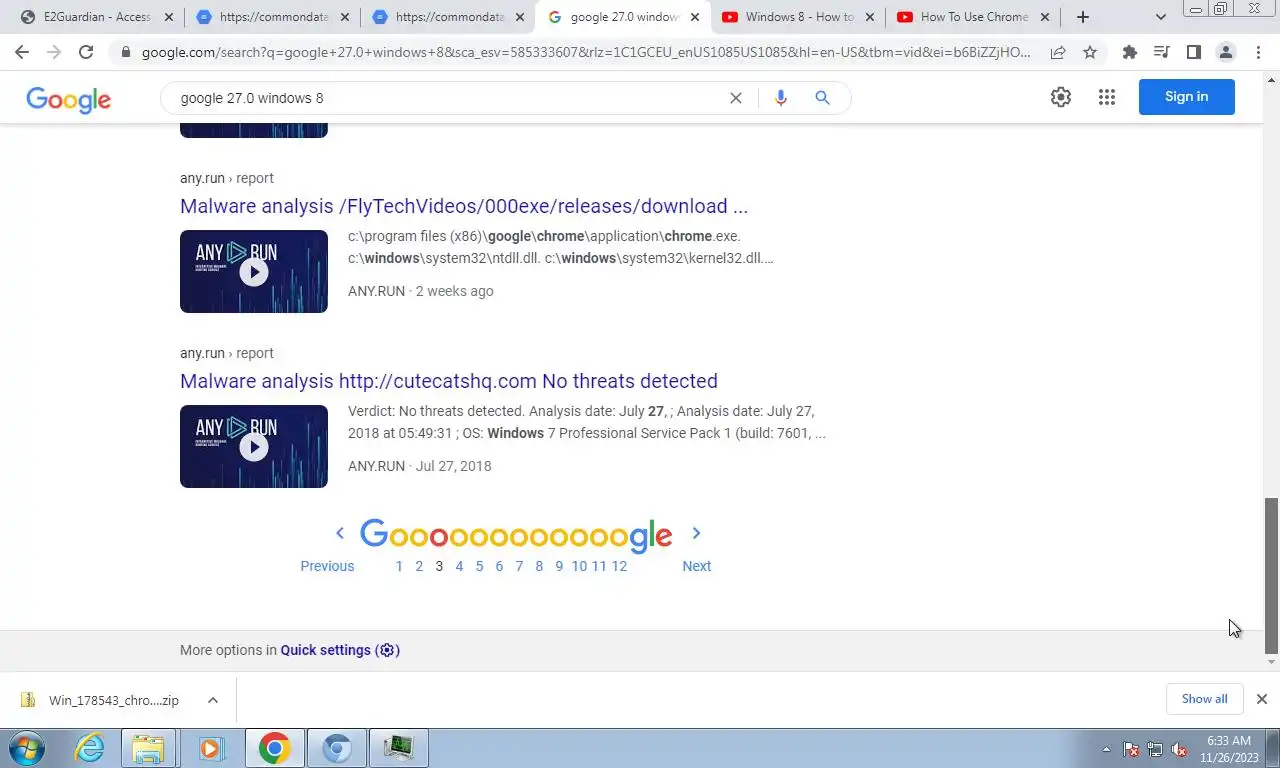Viewport: 1280px width, 768px height.
Task: Open the media control icon in the toolbar
Action: pos(1161,52)
